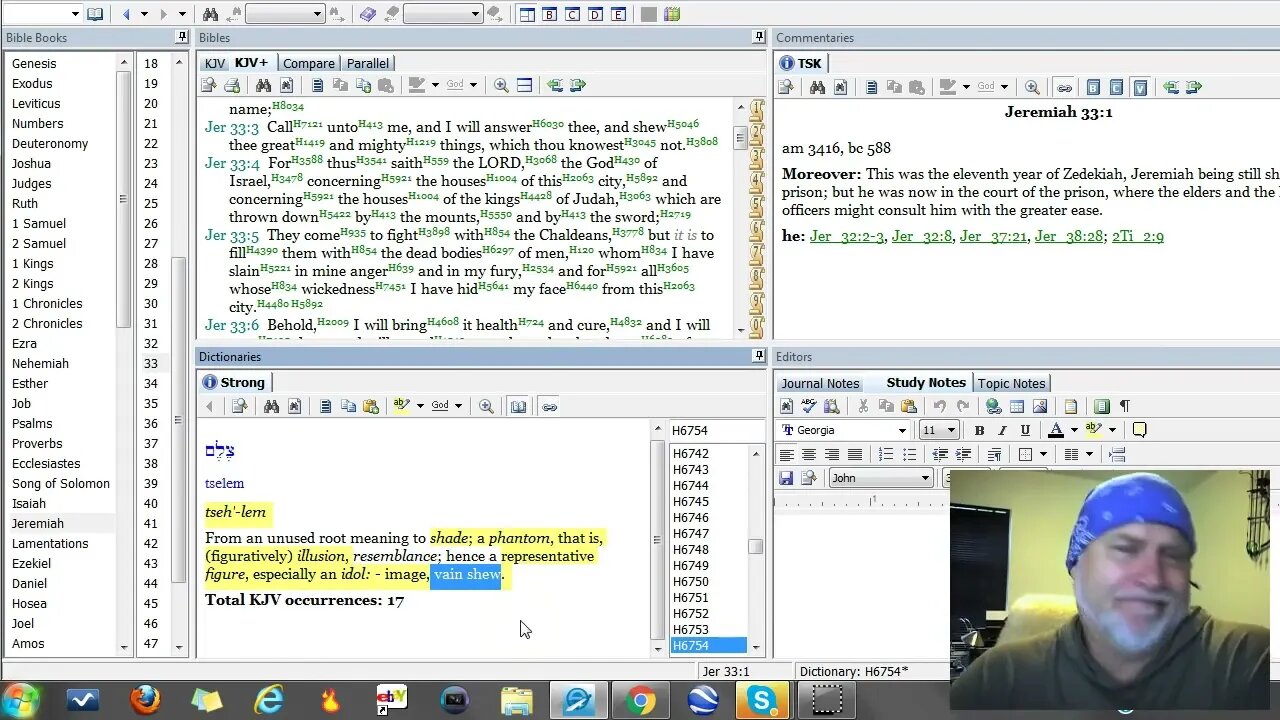
Task: Open the font color dropdown arrow in the editor
Action: click(1073, 430)
